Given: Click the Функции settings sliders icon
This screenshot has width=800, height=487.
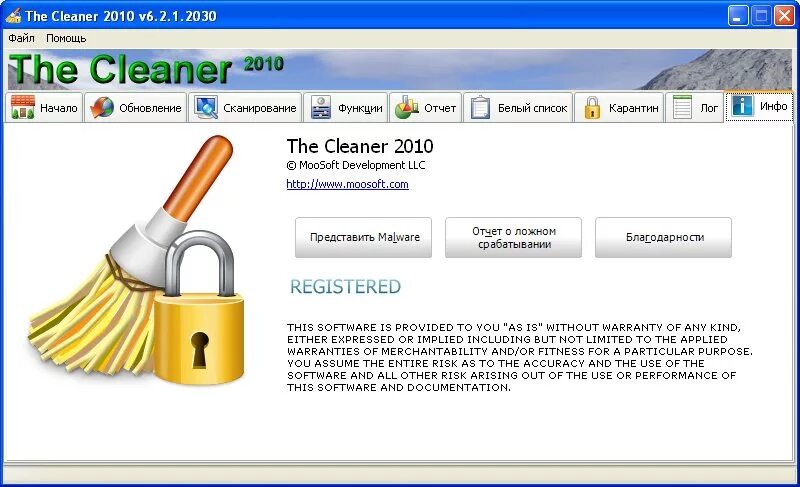Looking at the screenshot, I should 321,108.
